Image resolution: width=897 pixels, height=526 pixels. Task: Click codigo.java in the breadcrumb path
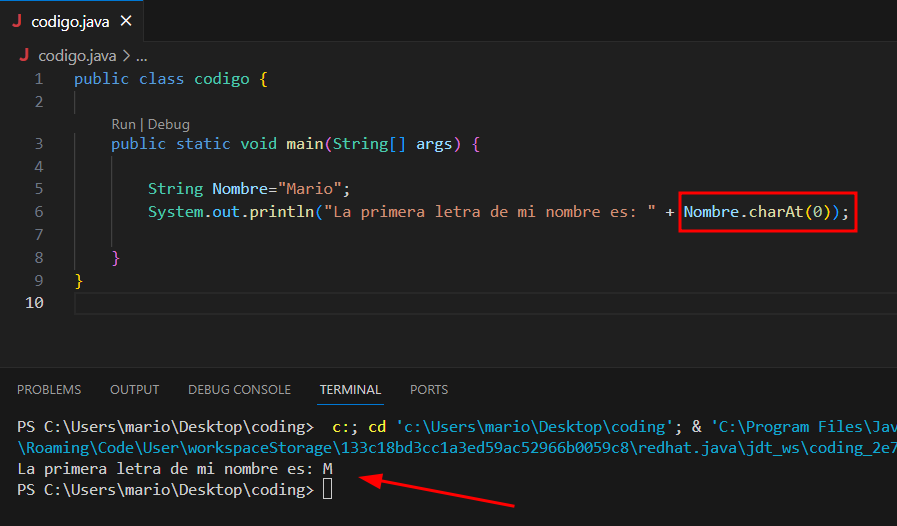click(77, 56)
